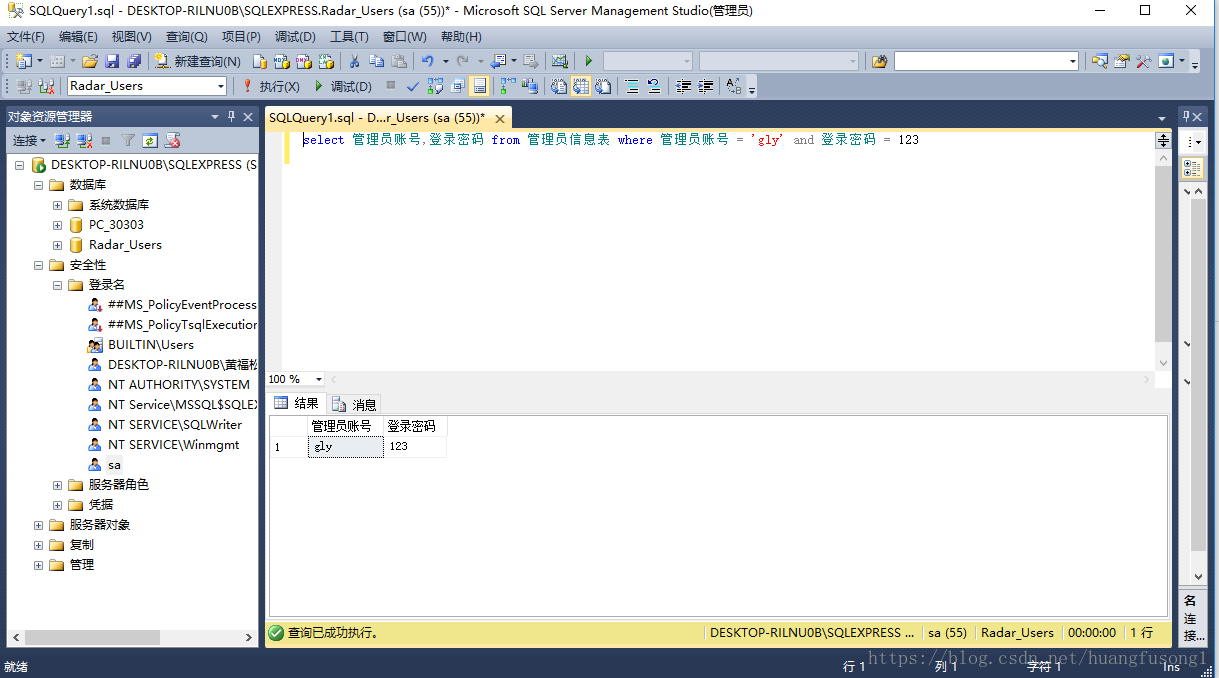Screen dimensions: 1219x678
Task: Toggle Results to Grid mode
Action: 580,86
